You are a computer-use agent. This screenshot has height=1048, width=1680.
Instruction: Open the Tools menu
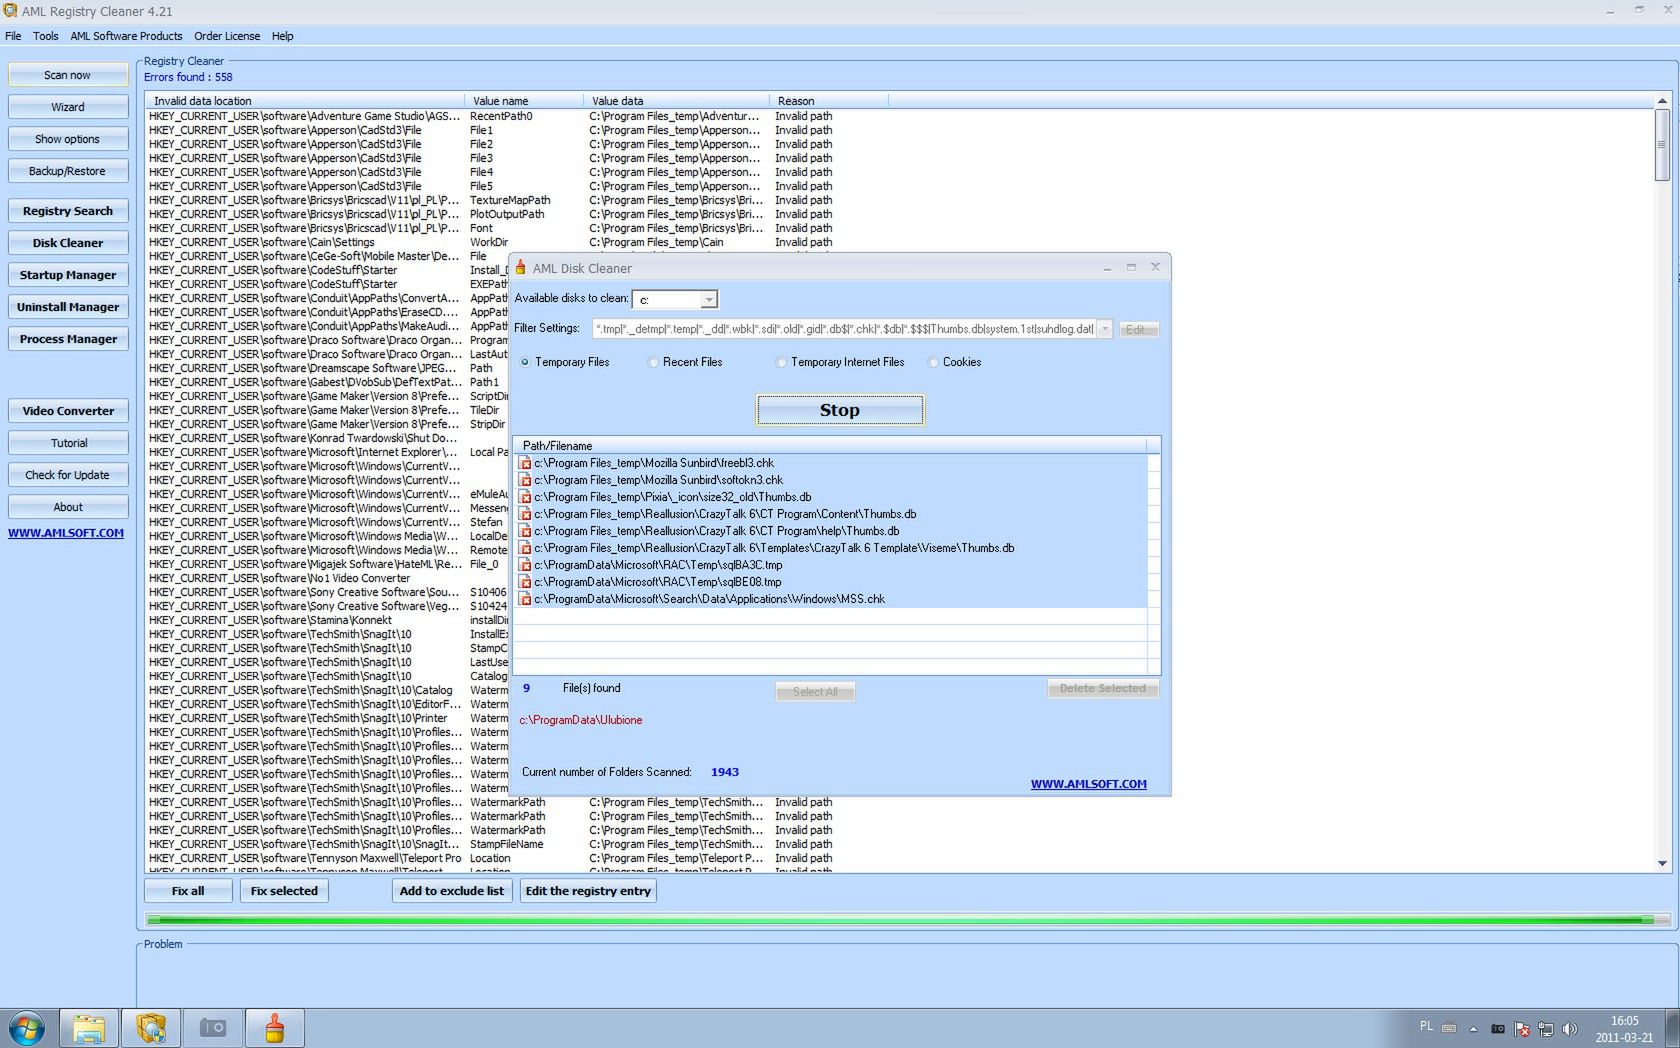click(45, 36)
